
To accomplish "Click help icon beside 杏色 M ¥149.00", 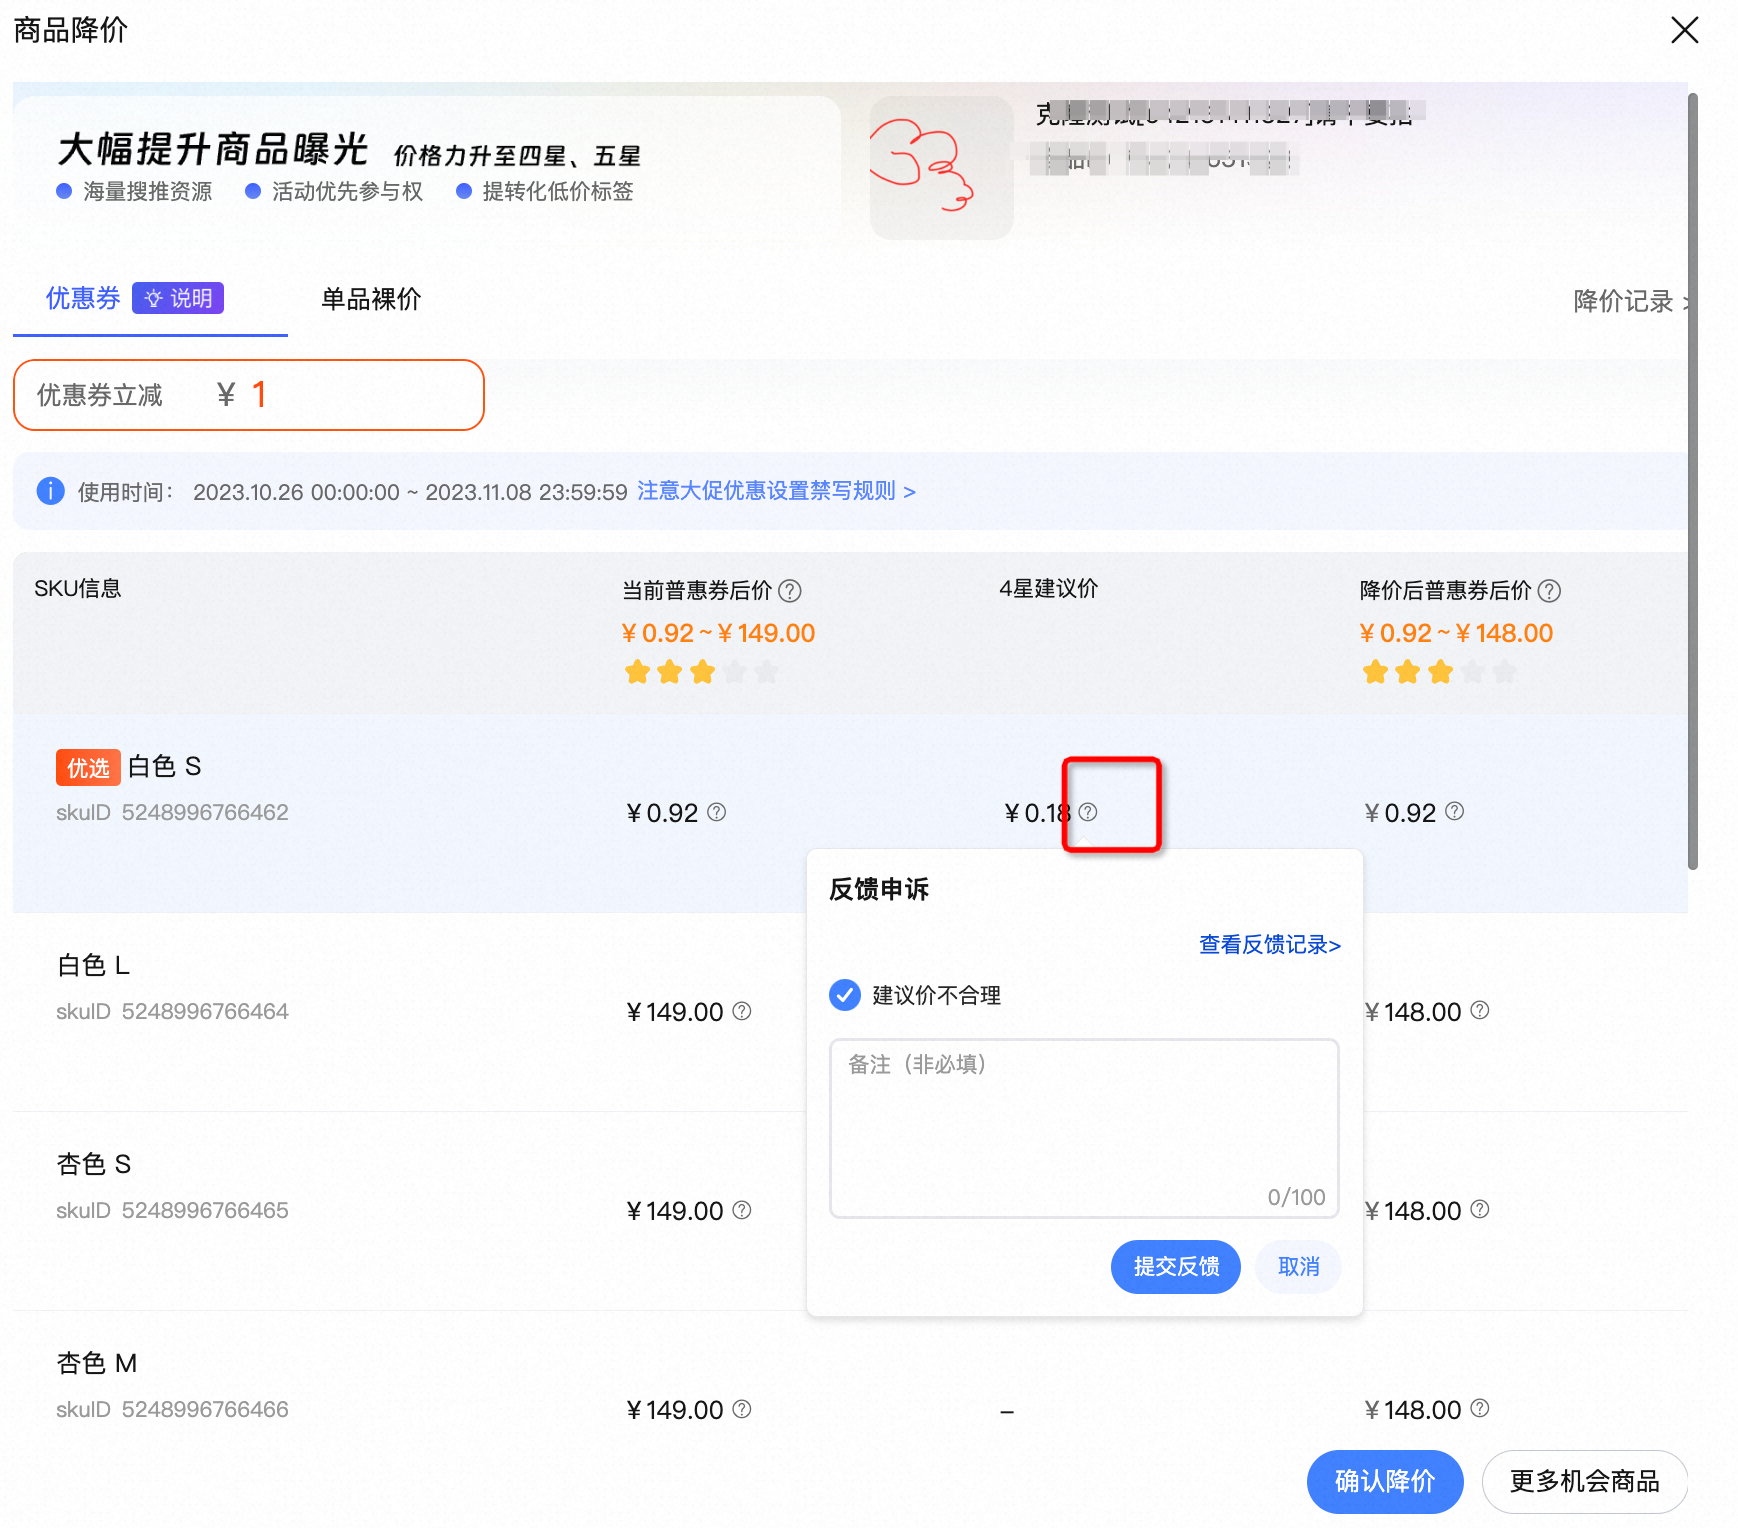I will [x=742, y=1409].
